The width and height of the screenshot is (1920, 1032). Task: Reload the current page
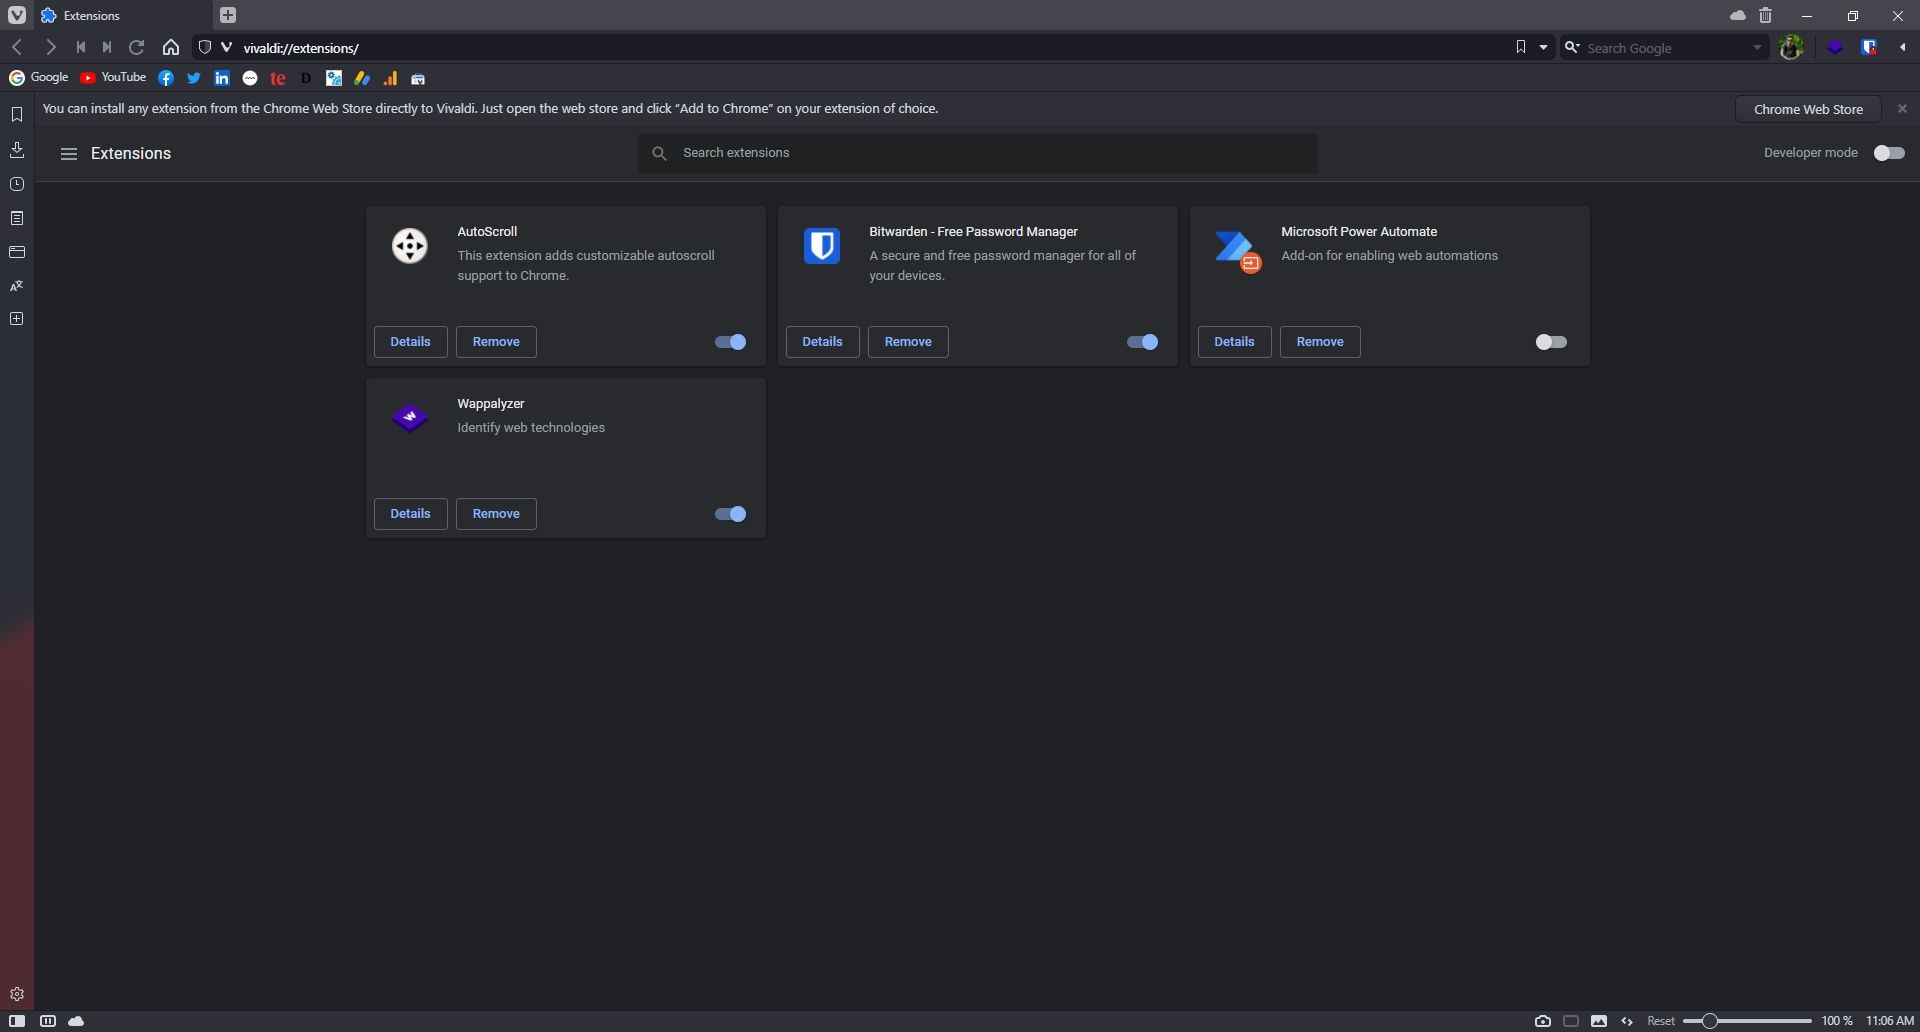[x=137, y=47]
